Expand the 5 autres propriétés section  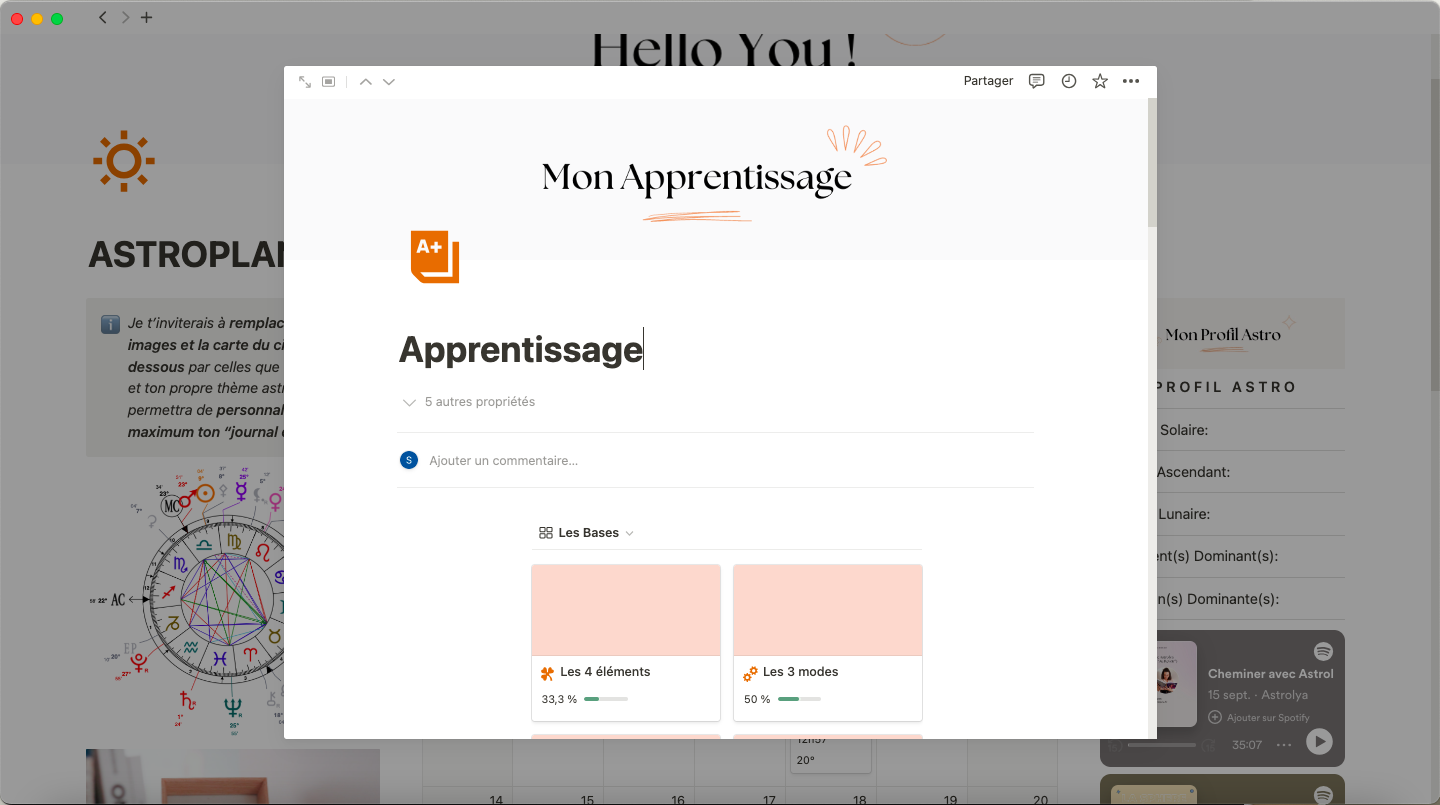tap(470, 402)
